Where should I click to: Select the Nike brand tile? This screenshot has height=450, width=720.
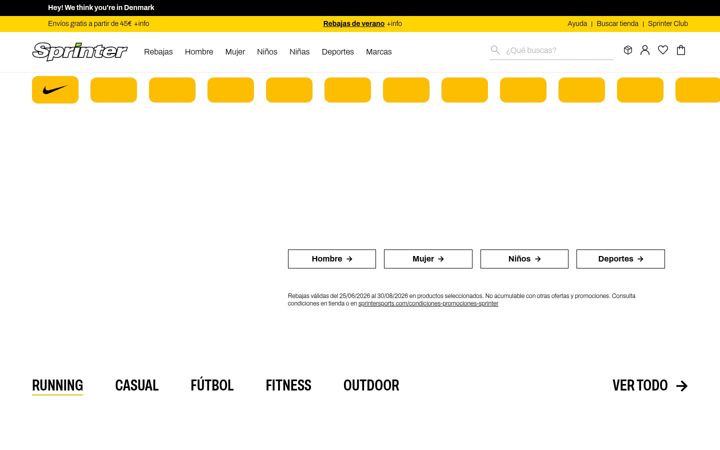pos(55,90)
